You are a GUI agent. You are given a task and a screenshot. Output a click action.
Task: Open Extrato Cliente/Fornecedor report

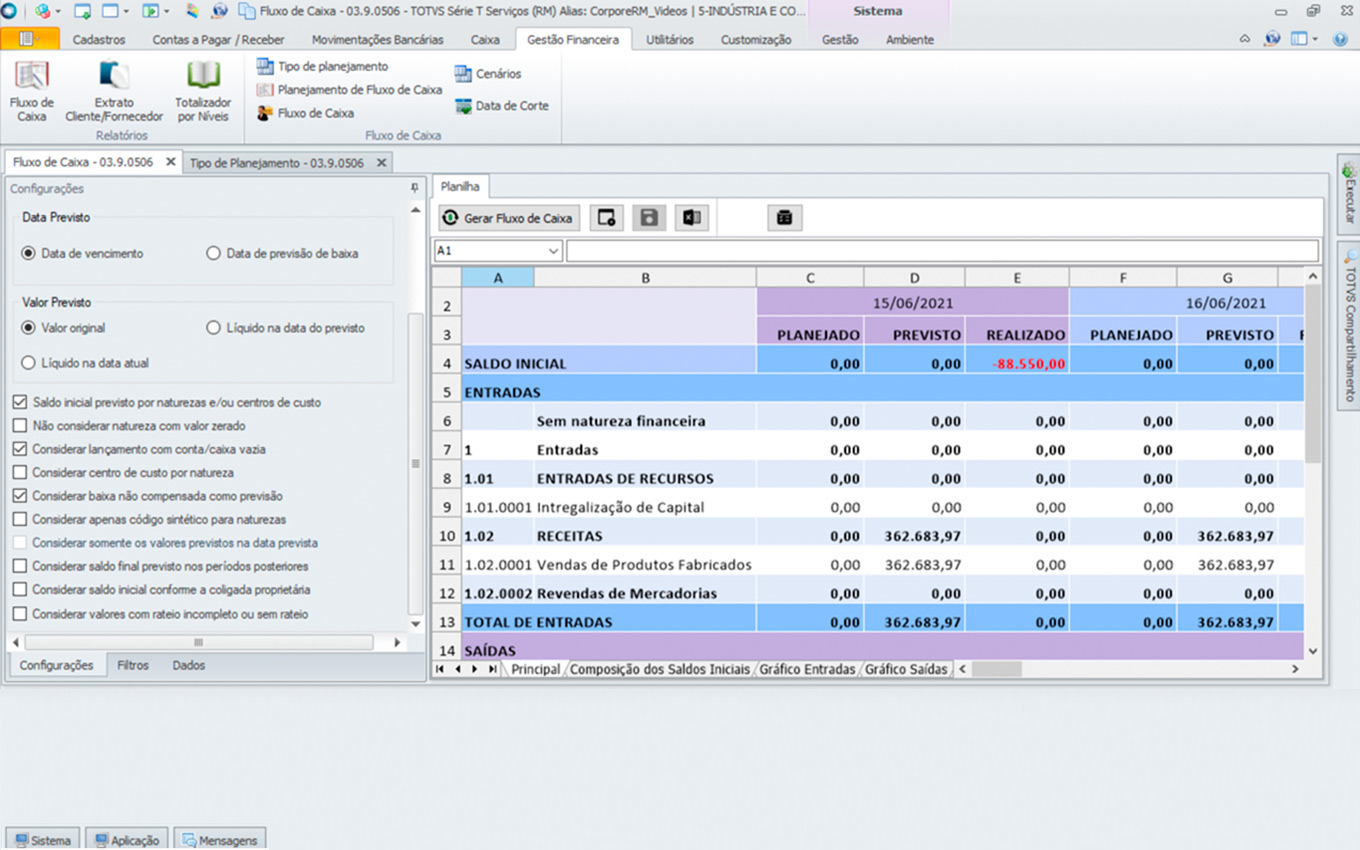(x=114, y=90)
